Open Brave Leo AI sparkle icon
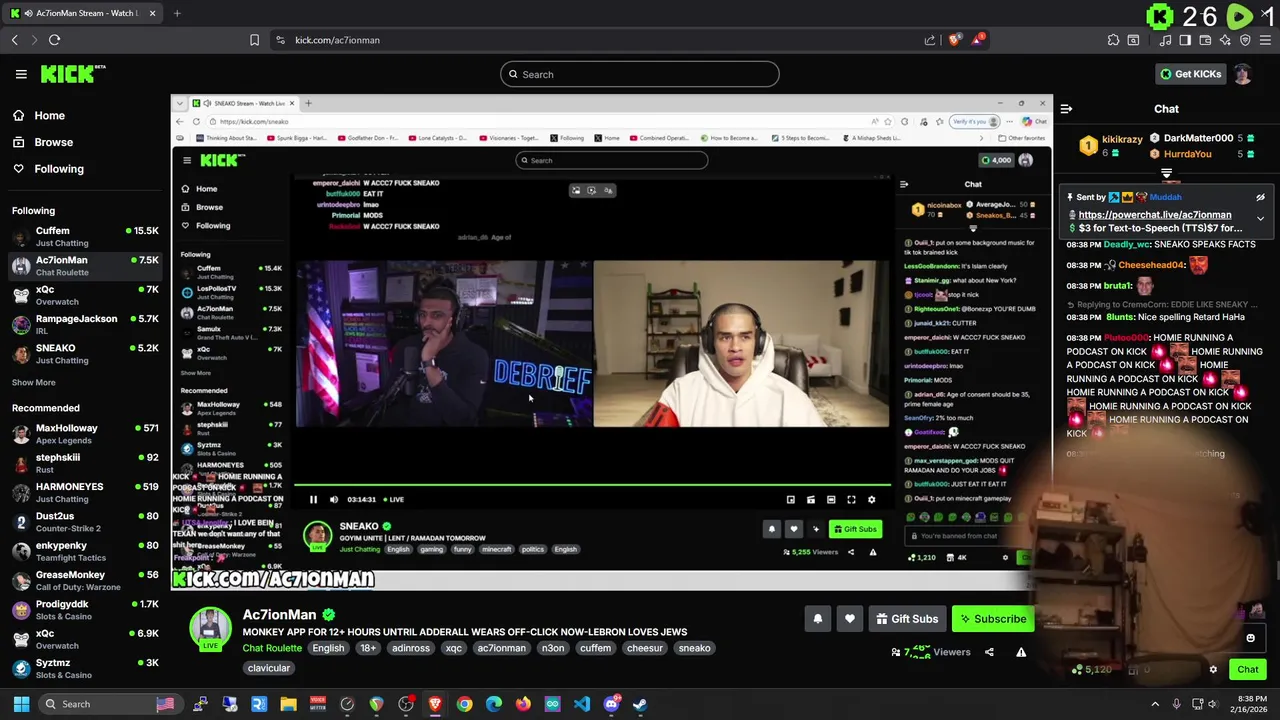Screen dimensions: 1280x720 tap(1225, 40)
